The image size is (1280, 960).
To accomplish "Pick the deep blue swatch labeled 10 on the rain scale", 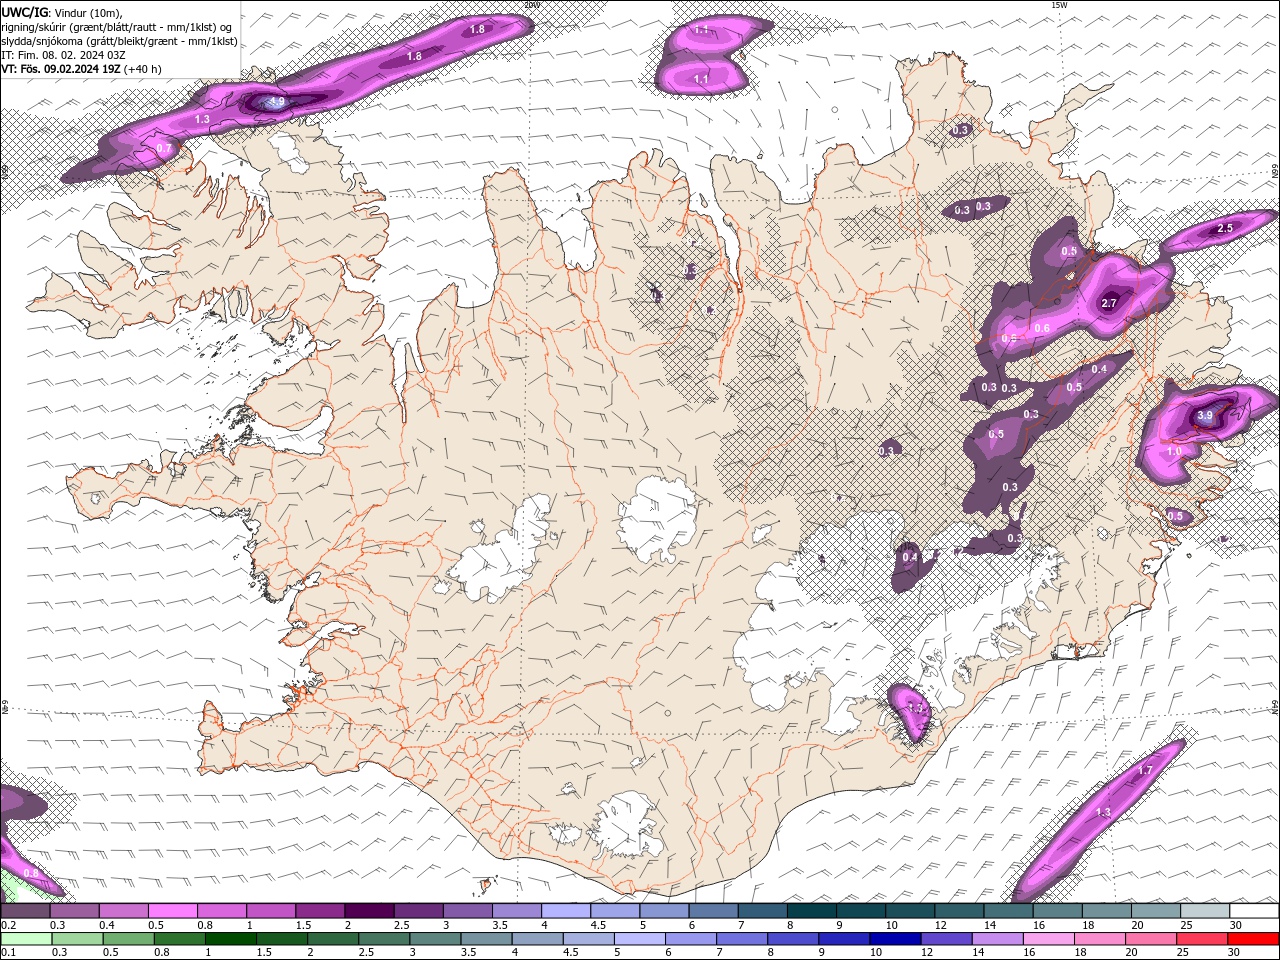I will click(893, 938).
